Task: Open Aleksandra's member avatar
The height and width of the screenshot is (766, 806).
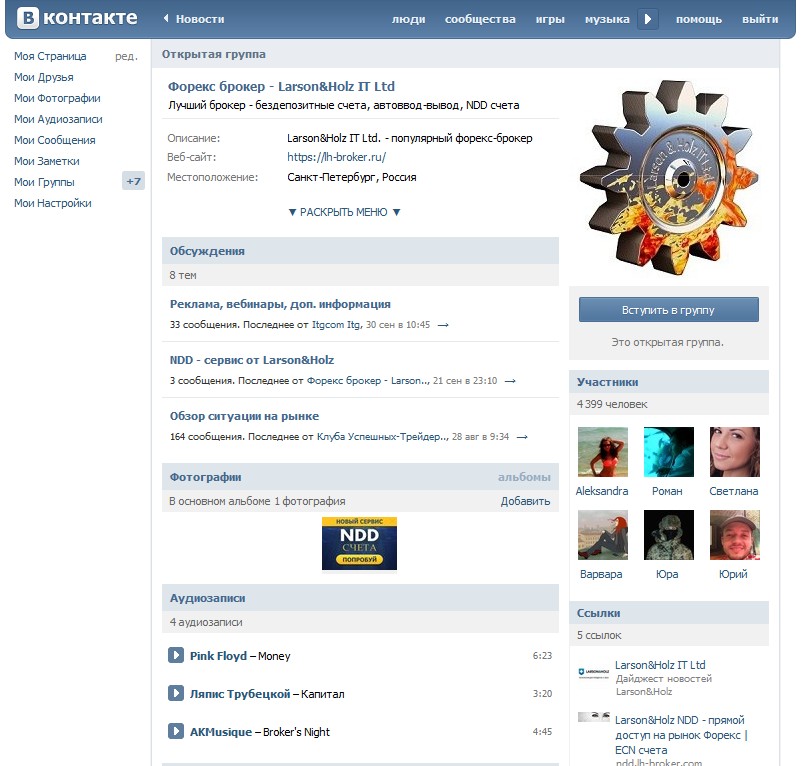Action: pyautogui.click(x=602, y=452)
